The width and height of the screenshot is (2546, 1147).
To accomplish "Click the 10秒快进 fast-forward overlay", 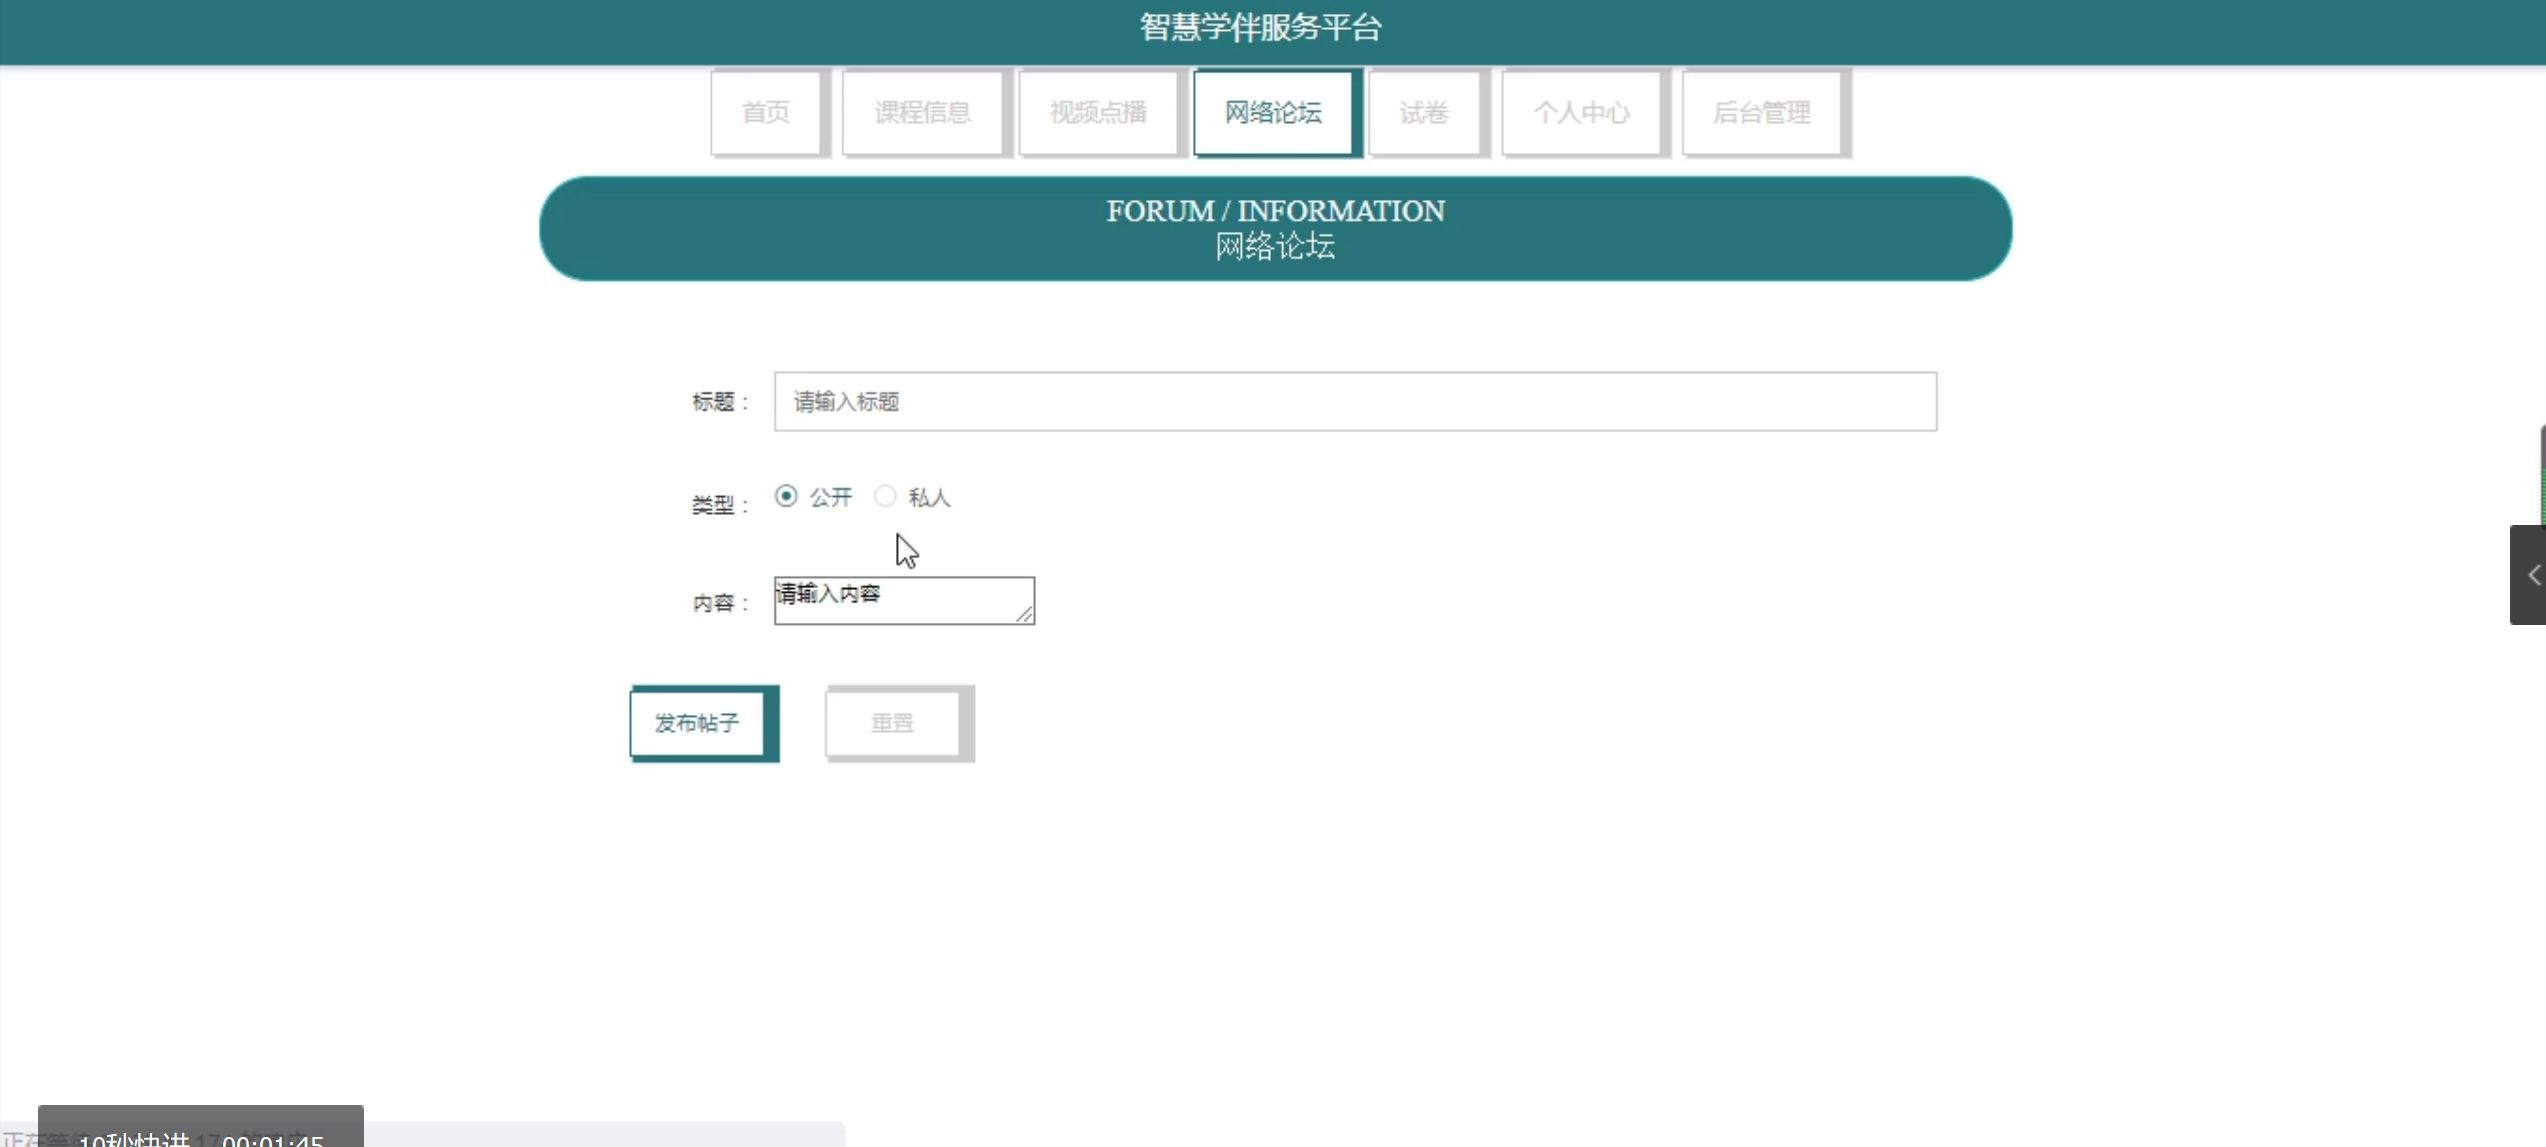I will coord(134,1138).
